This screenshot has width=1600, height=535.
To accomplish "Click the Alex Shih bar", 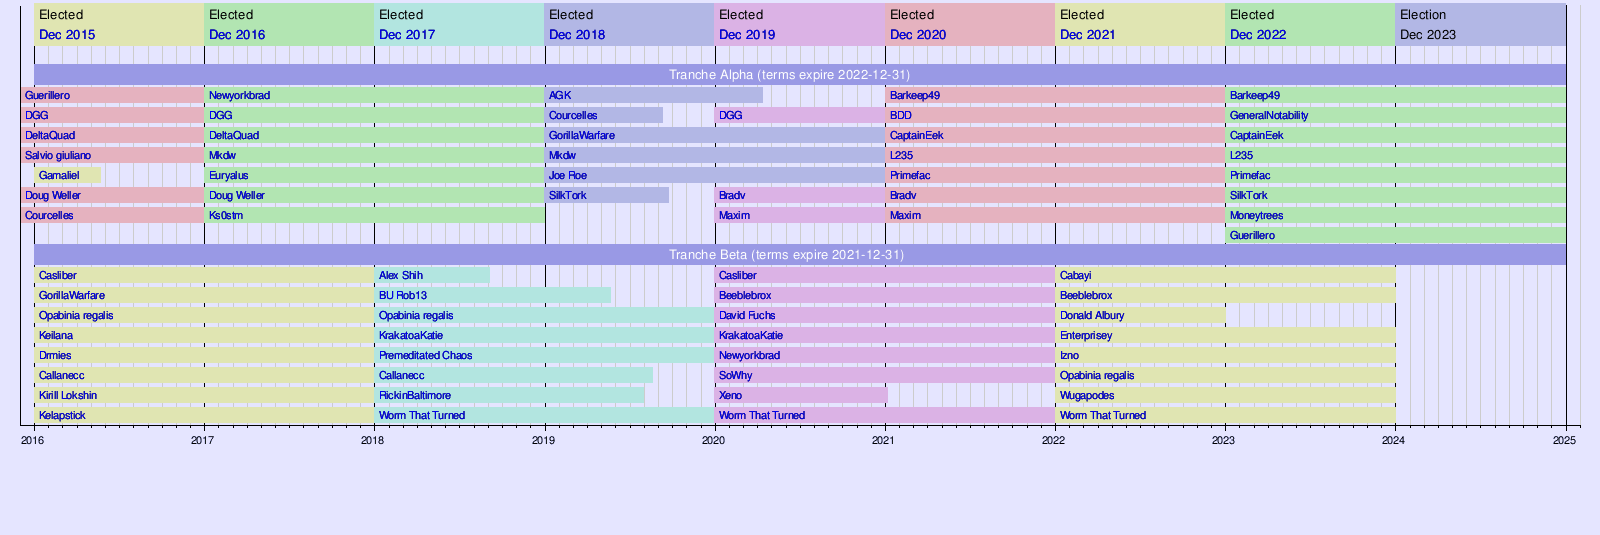I will tap(401, 276).
